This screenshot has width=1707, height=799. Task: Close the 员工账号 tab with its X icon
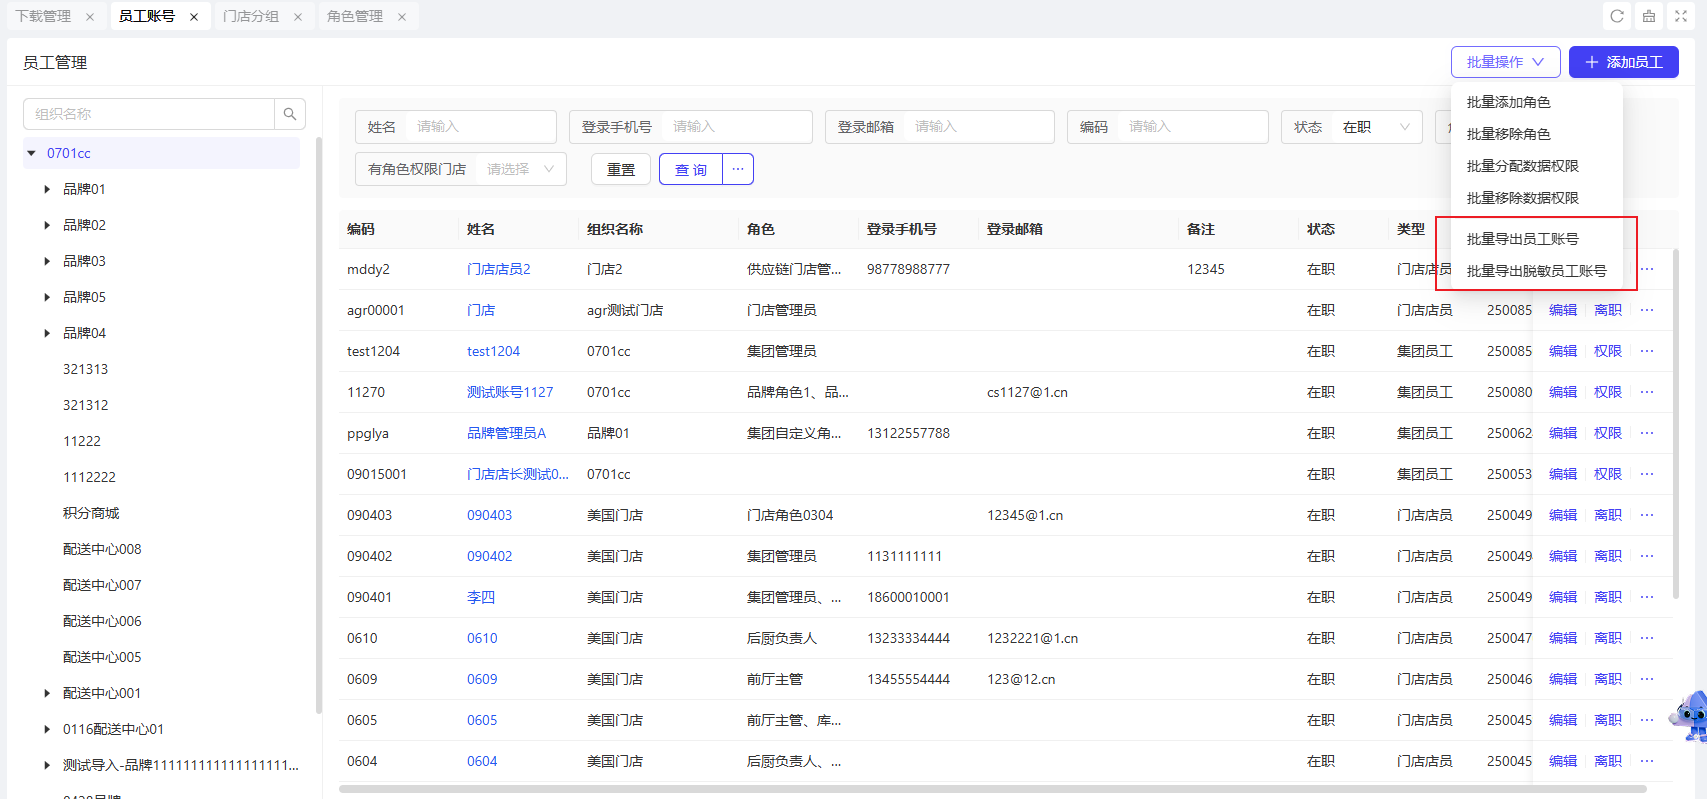click(x=194, y=17)
